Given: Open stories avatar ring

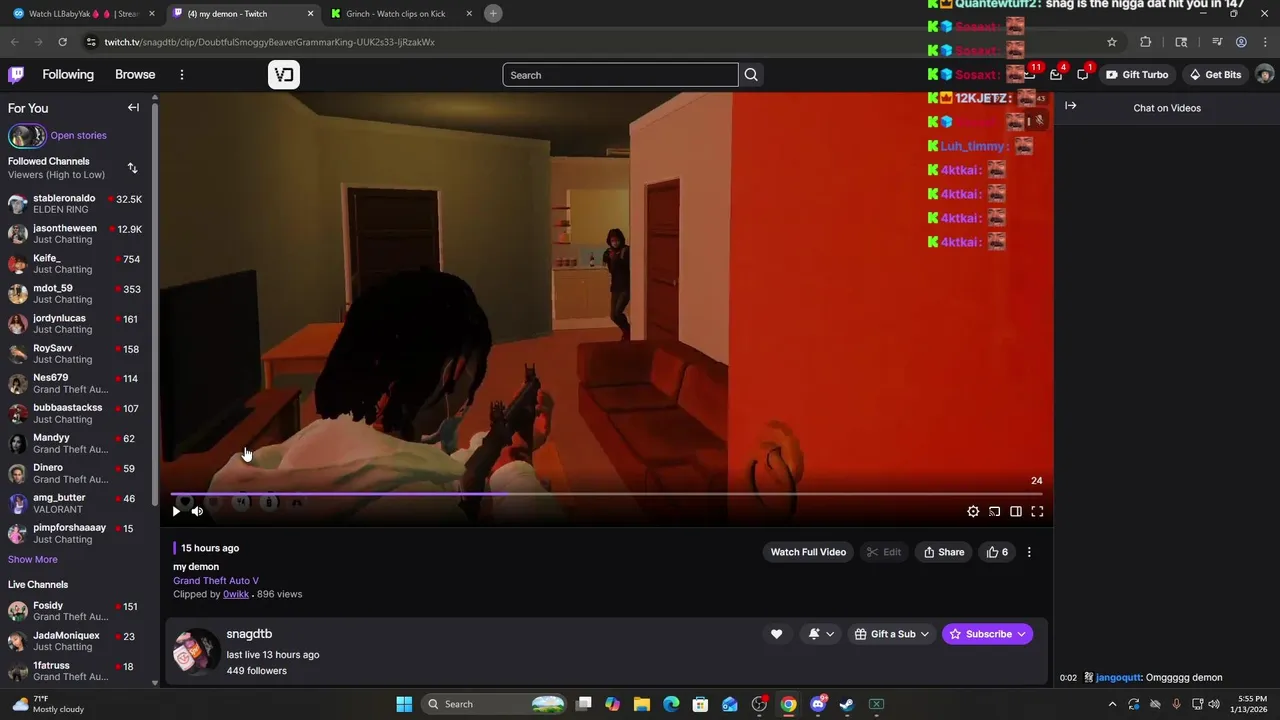Looking at the screenshot, I should [27, 136].
